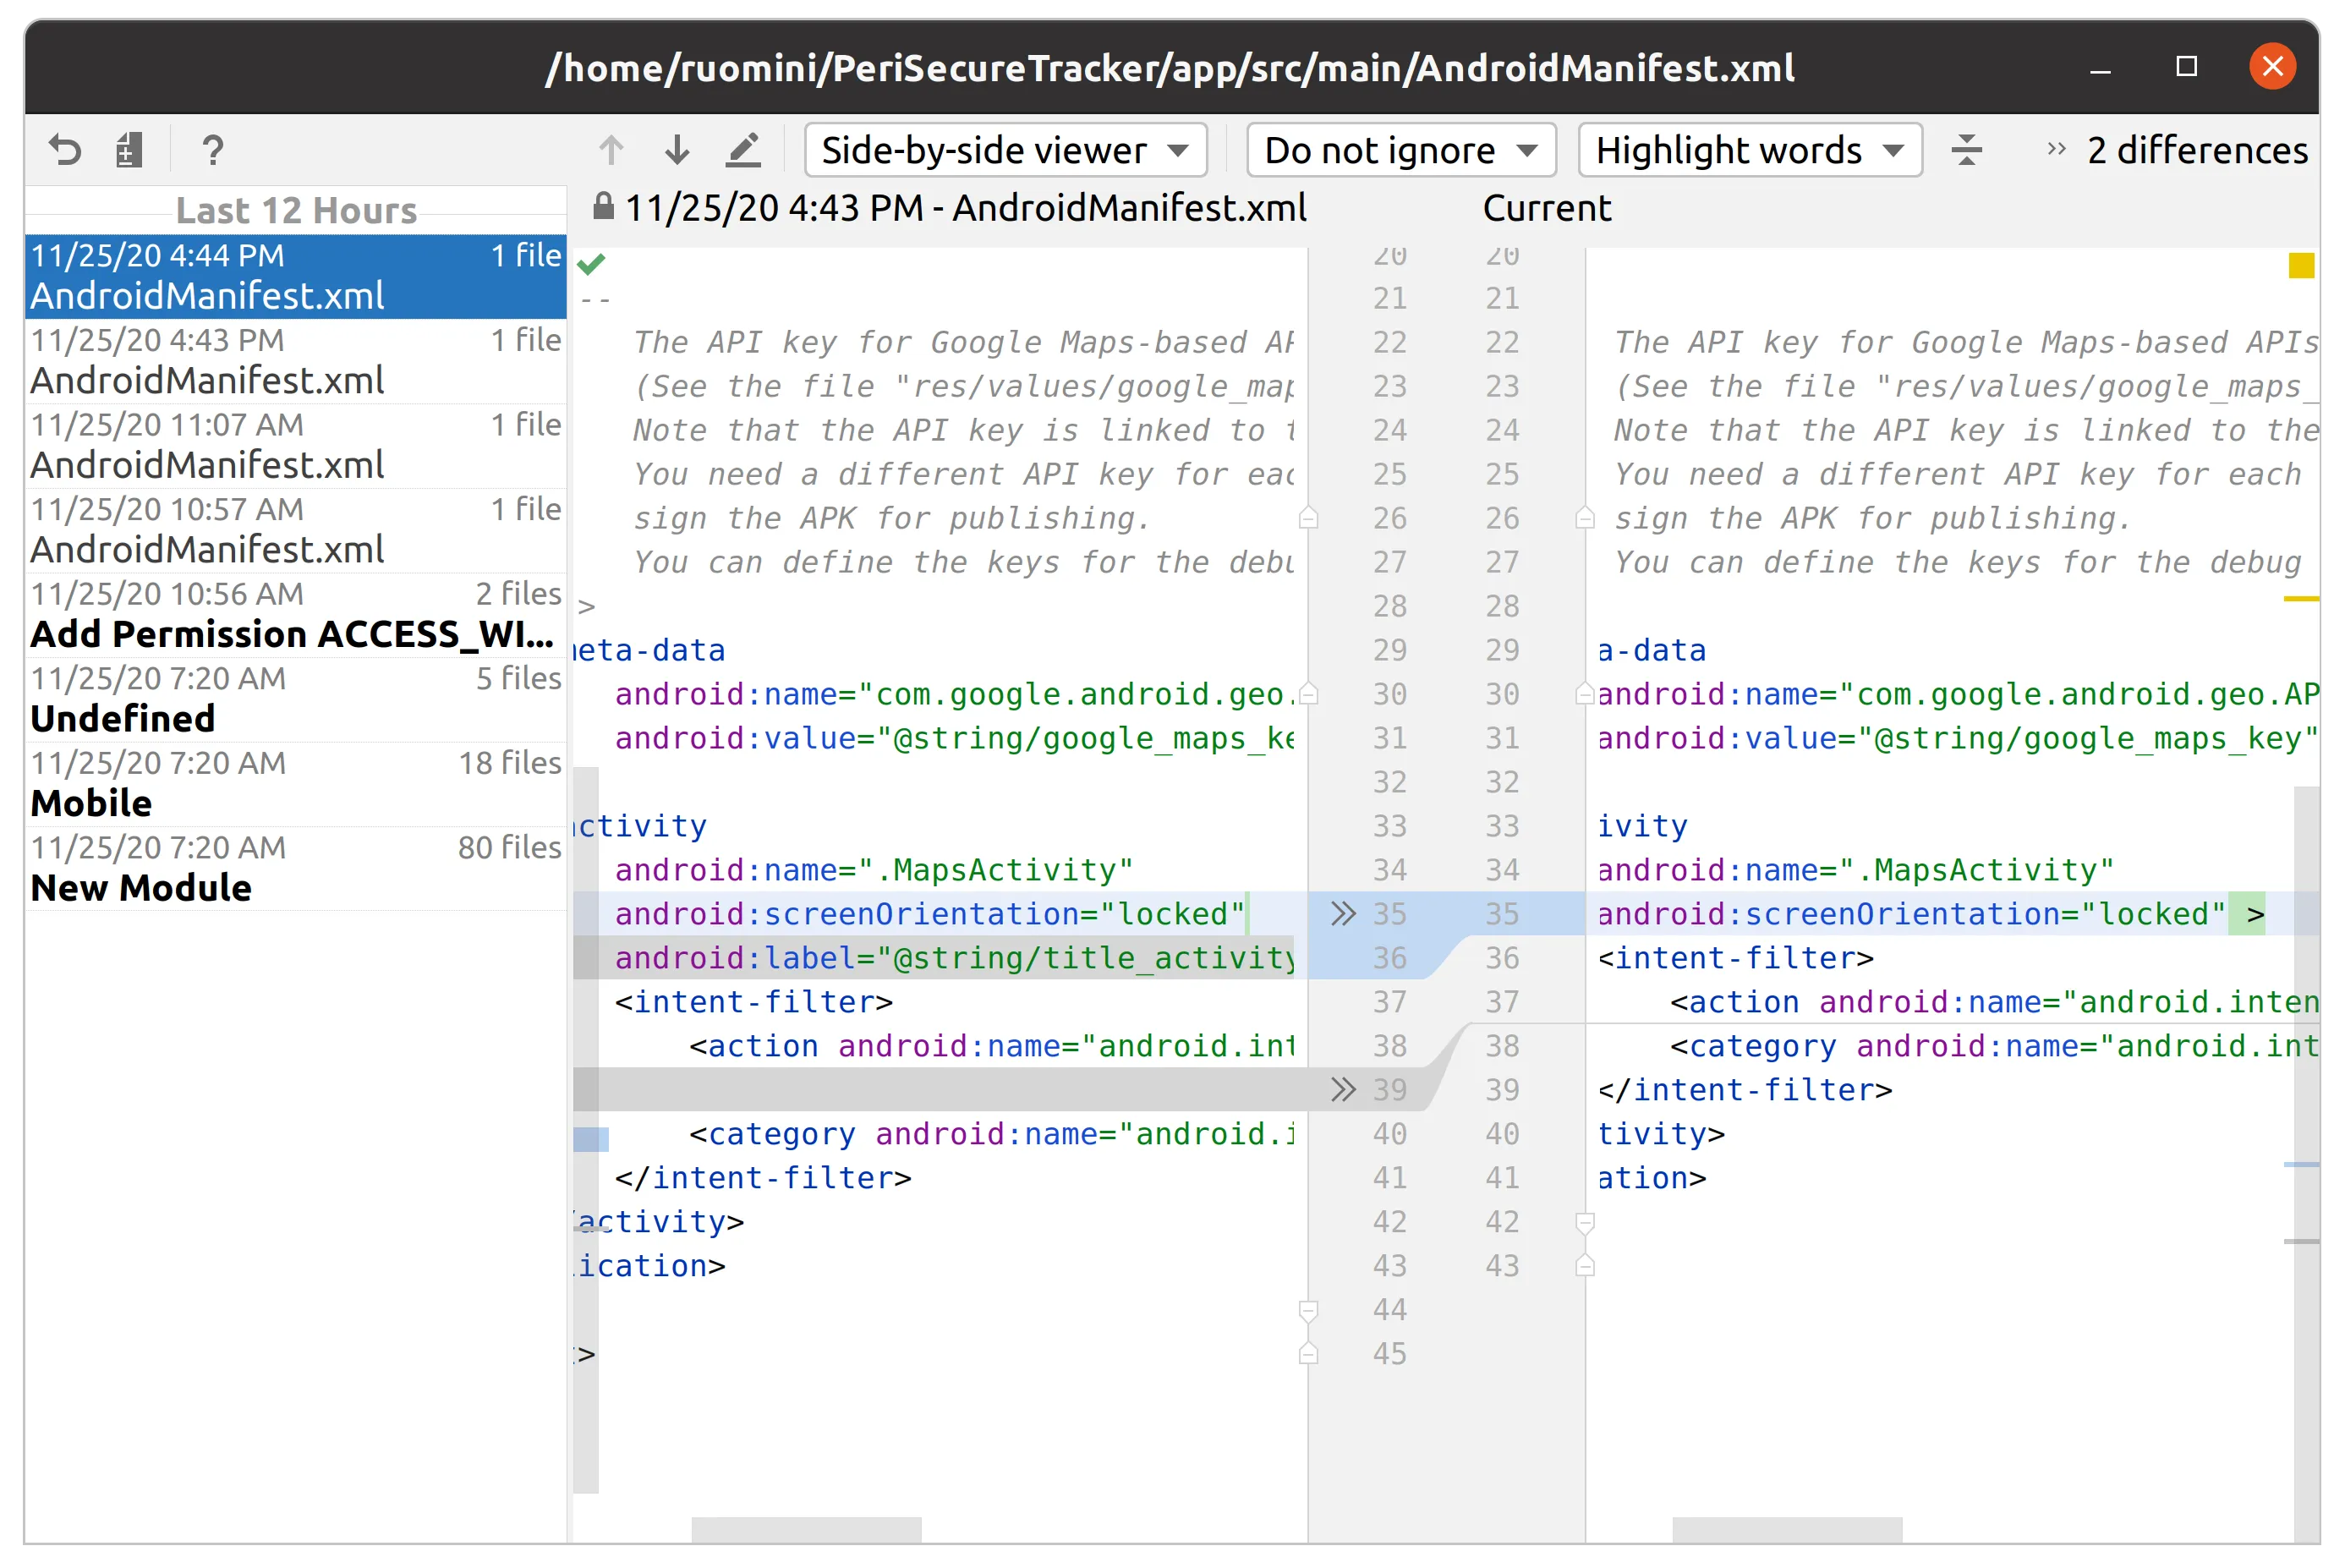Viewport: 2345px width, 1568px height.
Task: Select the Mobile revision with 18 files
Action: (x=296, y=784)
